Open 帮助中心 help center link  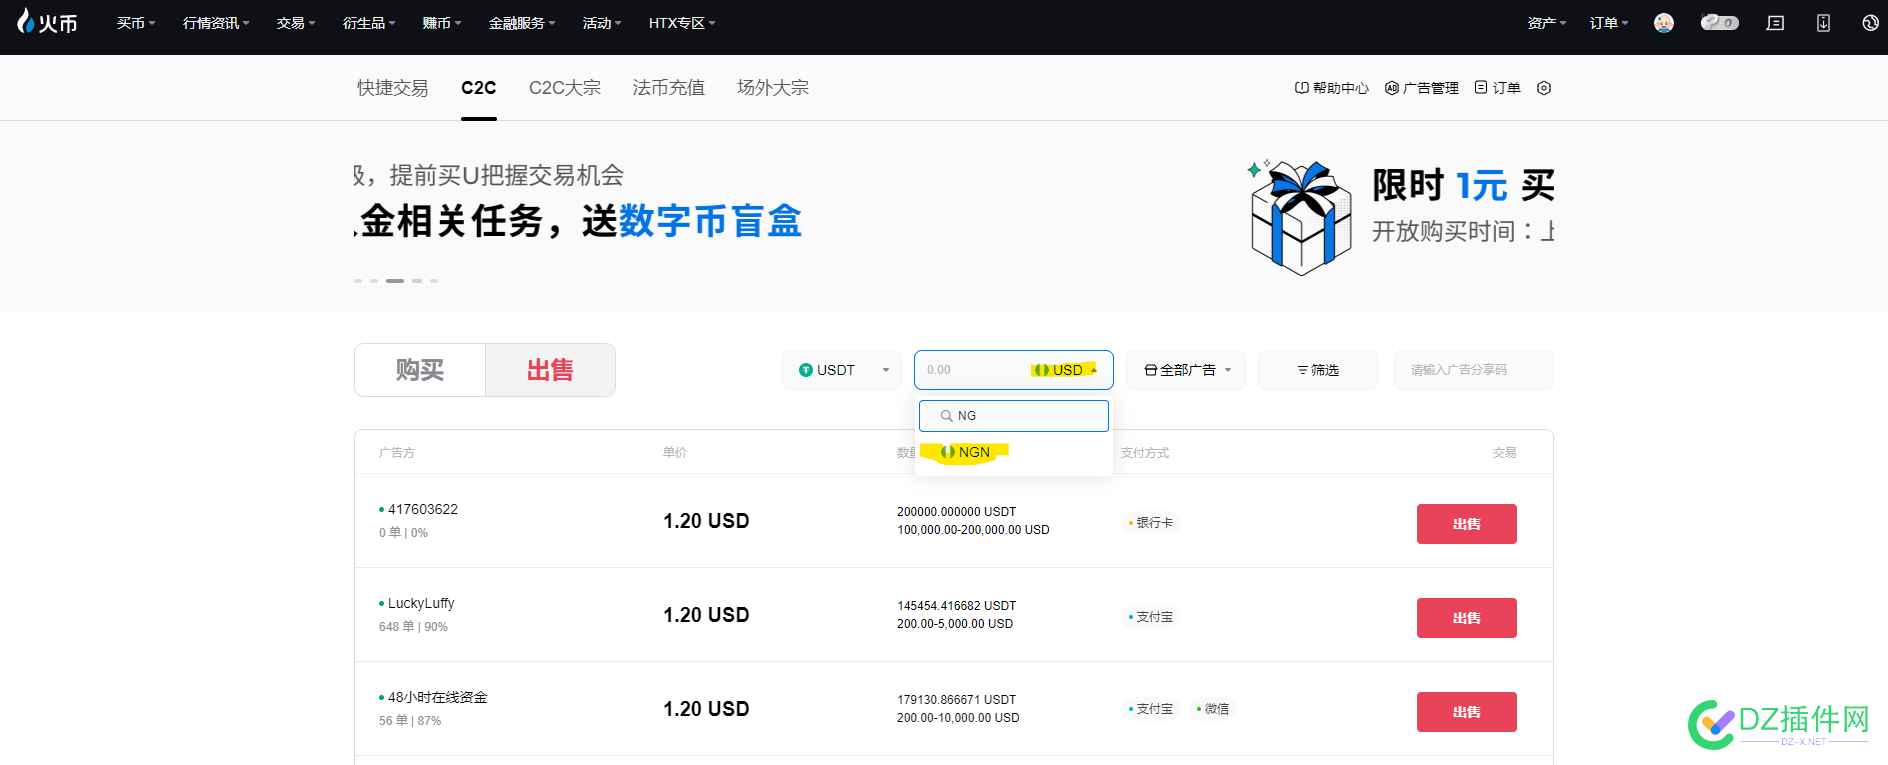1331,88
